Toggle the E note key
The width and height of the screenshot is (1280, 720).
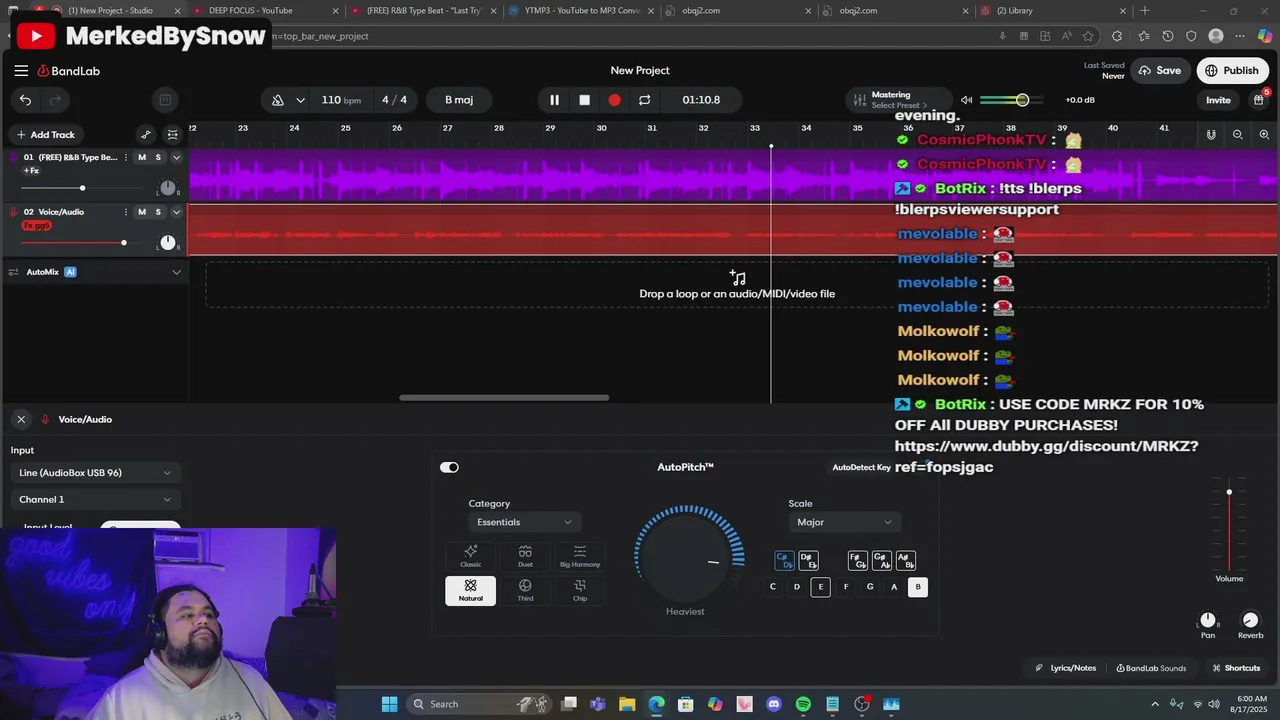(821, 587)
